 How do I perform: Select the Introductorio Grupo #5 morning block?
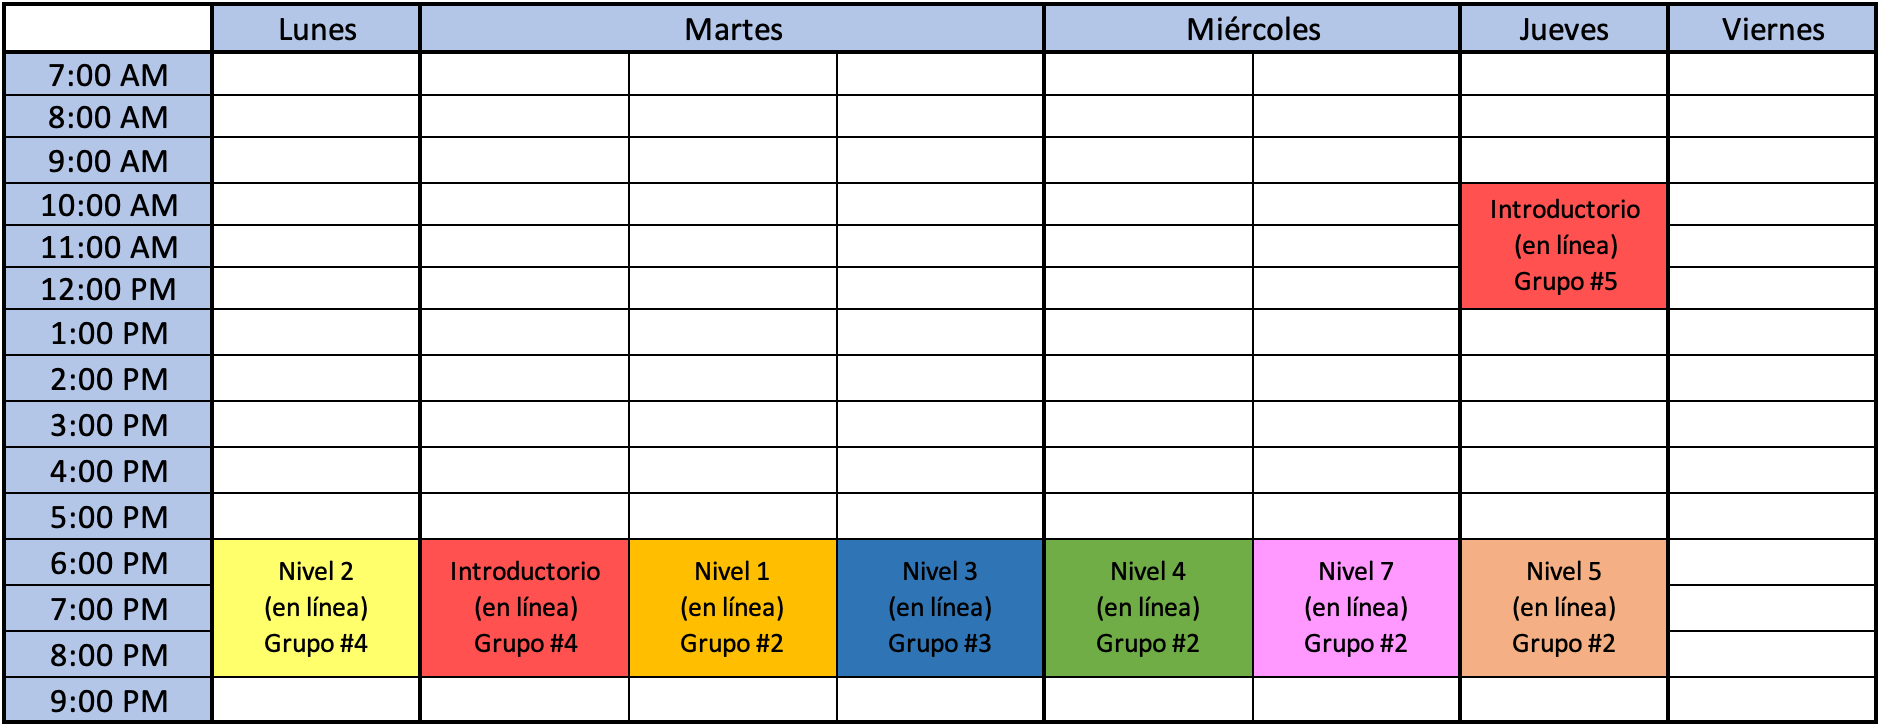tap(1564, 245)
